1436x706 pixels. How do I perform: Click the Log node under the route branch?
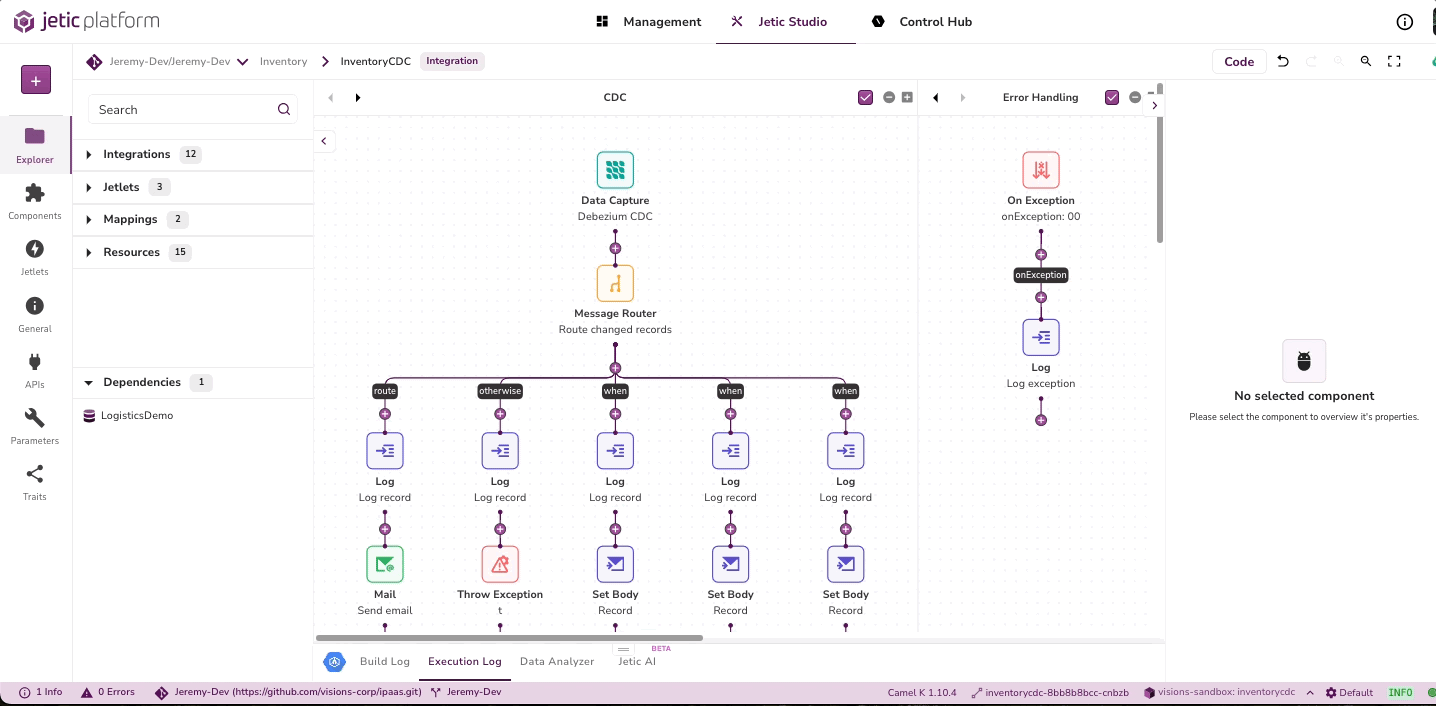coord(385,451)
